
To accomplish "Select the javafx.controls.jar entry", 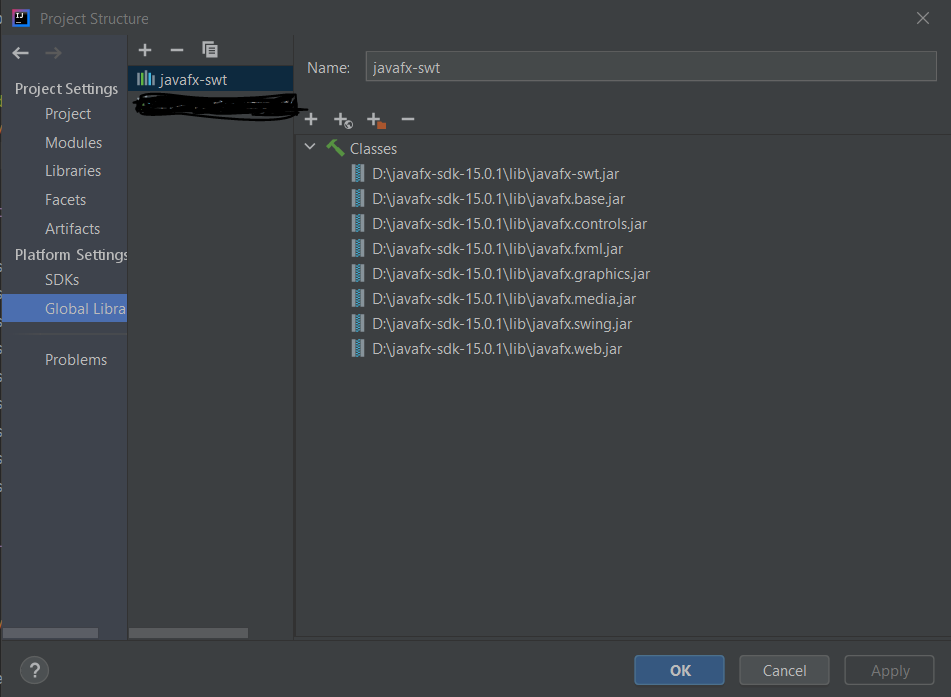I will click(510, 223).
